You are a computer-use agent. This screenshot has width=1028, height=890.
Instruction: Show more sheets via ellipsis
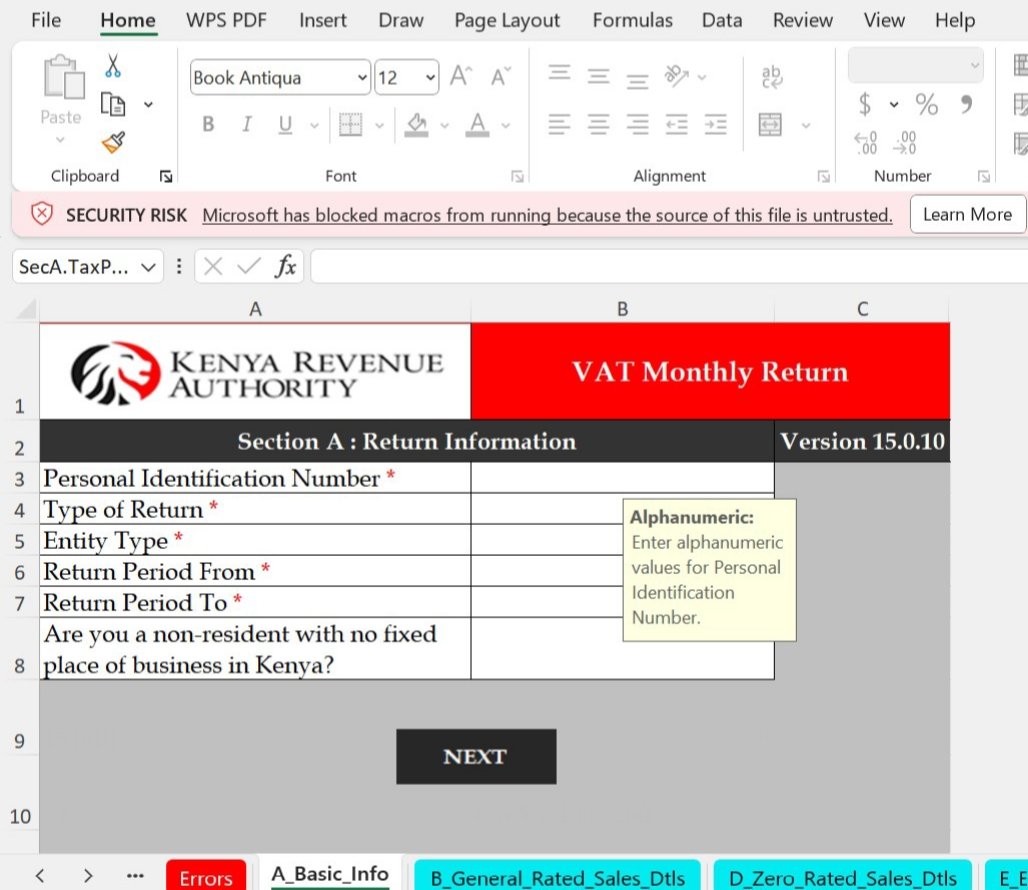click(135, 876)
